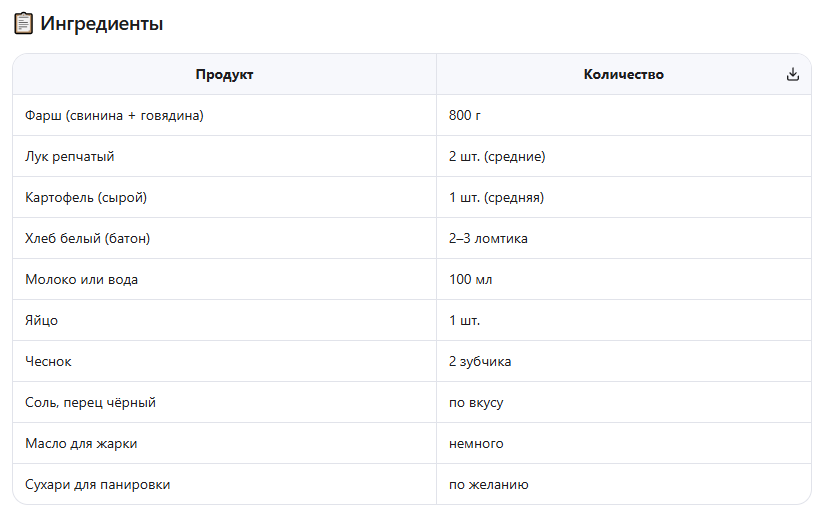Select the Молоко или вода cell
The width and height of the screenshot is (832, 518).
(81, 280)
